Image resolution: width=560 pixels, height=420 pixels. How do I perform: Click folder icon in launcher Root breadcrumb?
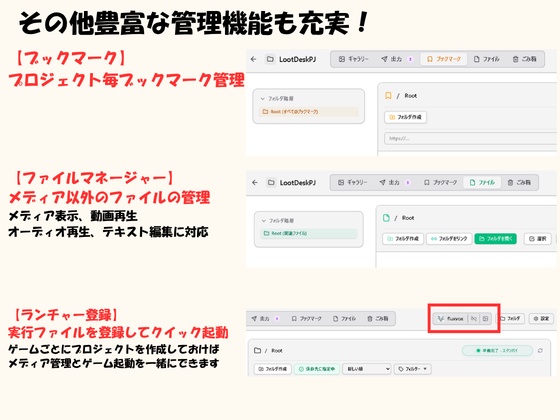(x=257, y=350)
